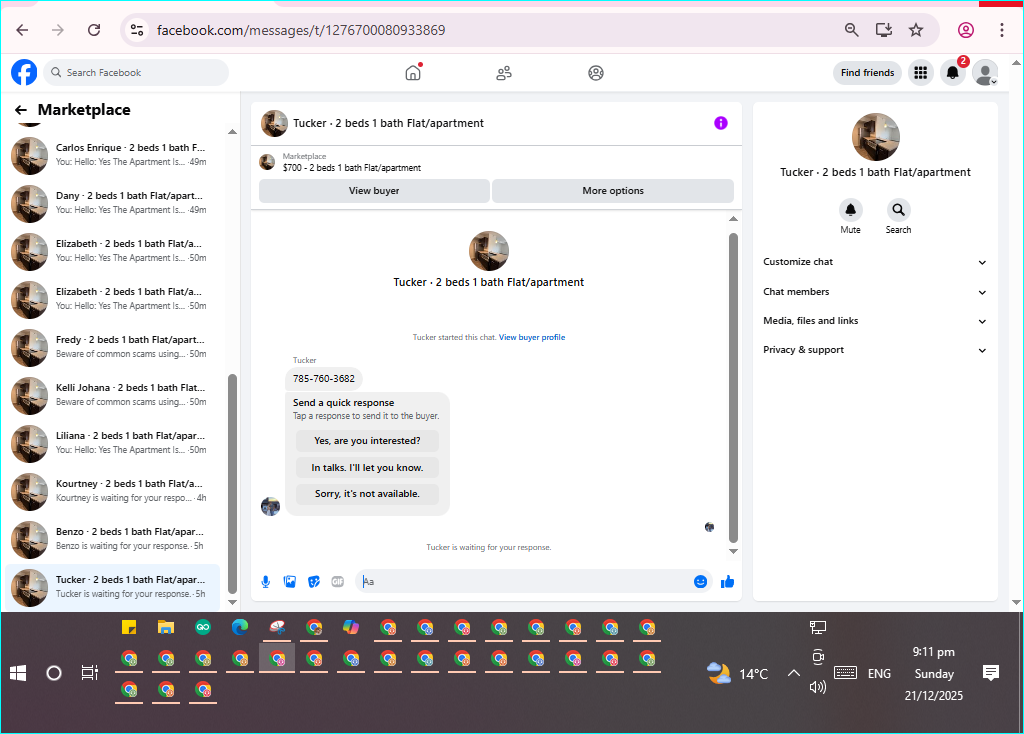Open Windows Task View
Viewport: 1024px width, 734px height.
tap(89, 673)
